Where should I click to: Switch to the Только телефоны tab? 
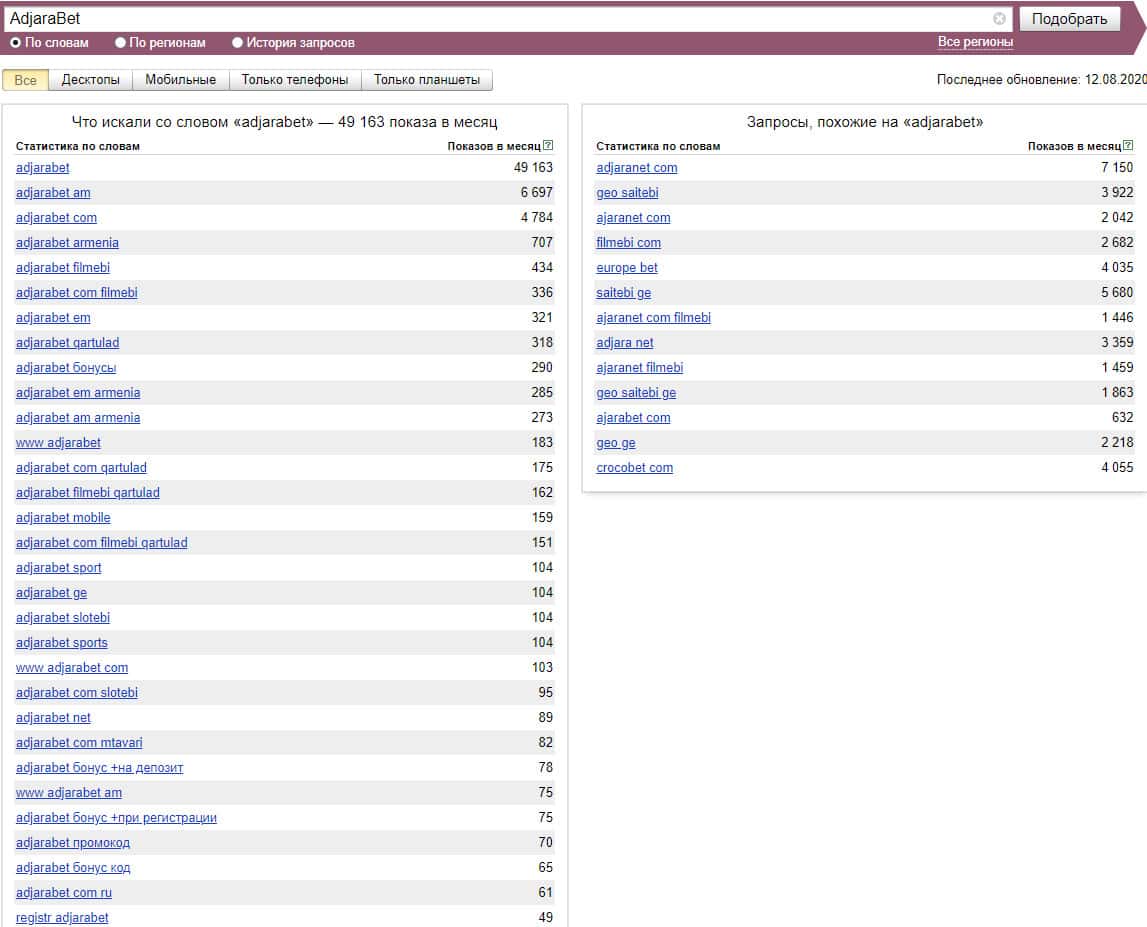point(295,80)
